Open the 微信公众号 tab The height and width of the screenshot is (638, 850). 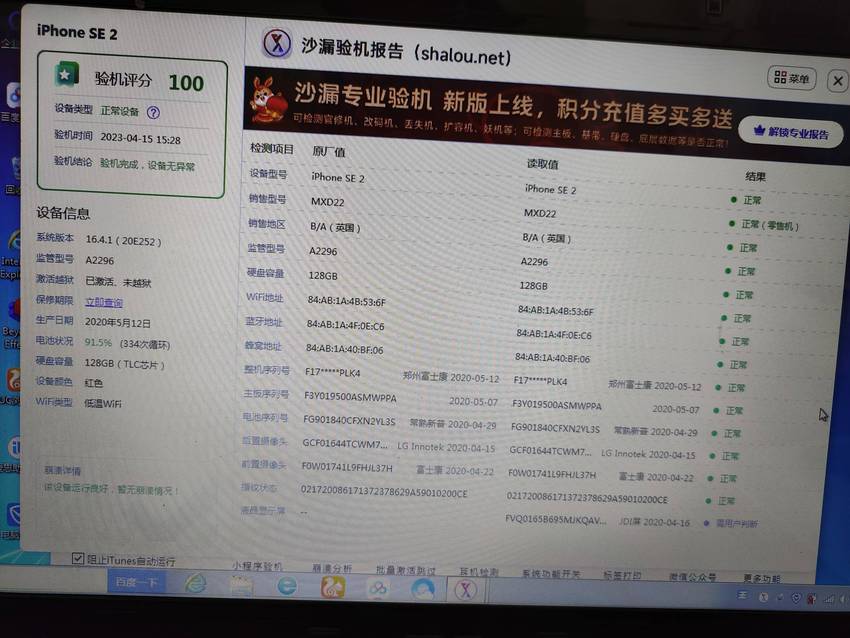point(692,577)
